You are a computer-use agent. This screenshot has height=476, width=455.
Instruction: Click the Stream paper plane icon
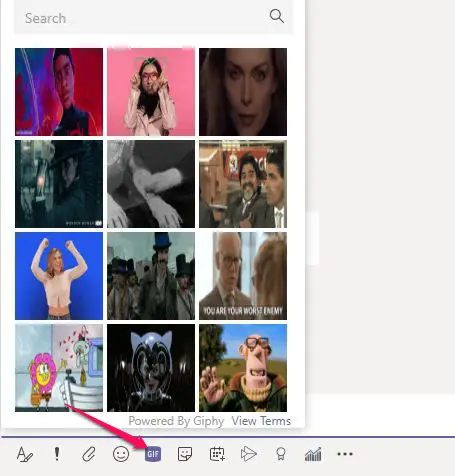[249, 454]
